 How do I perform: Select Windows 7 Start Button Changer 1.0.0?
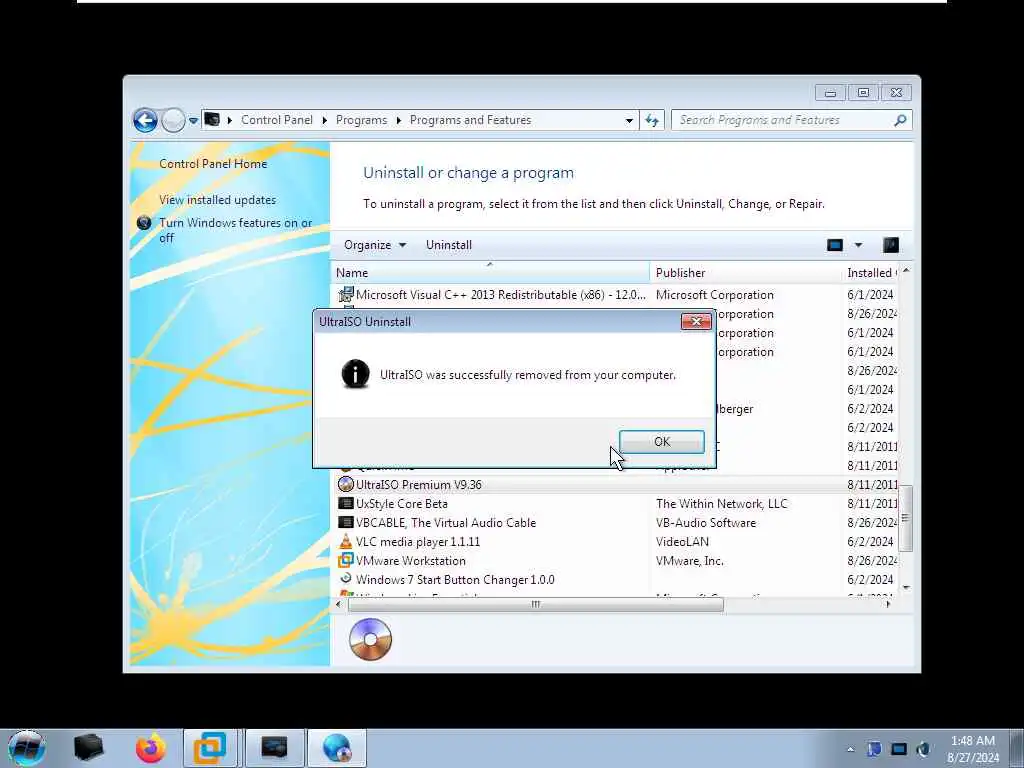tap(614, 579)
